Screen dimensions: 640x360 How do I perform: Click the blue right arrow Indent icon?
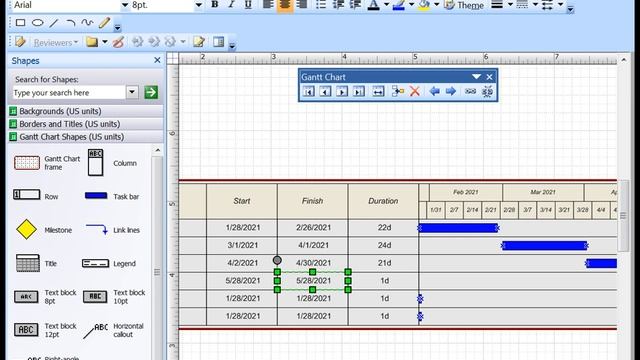(451, 91)
